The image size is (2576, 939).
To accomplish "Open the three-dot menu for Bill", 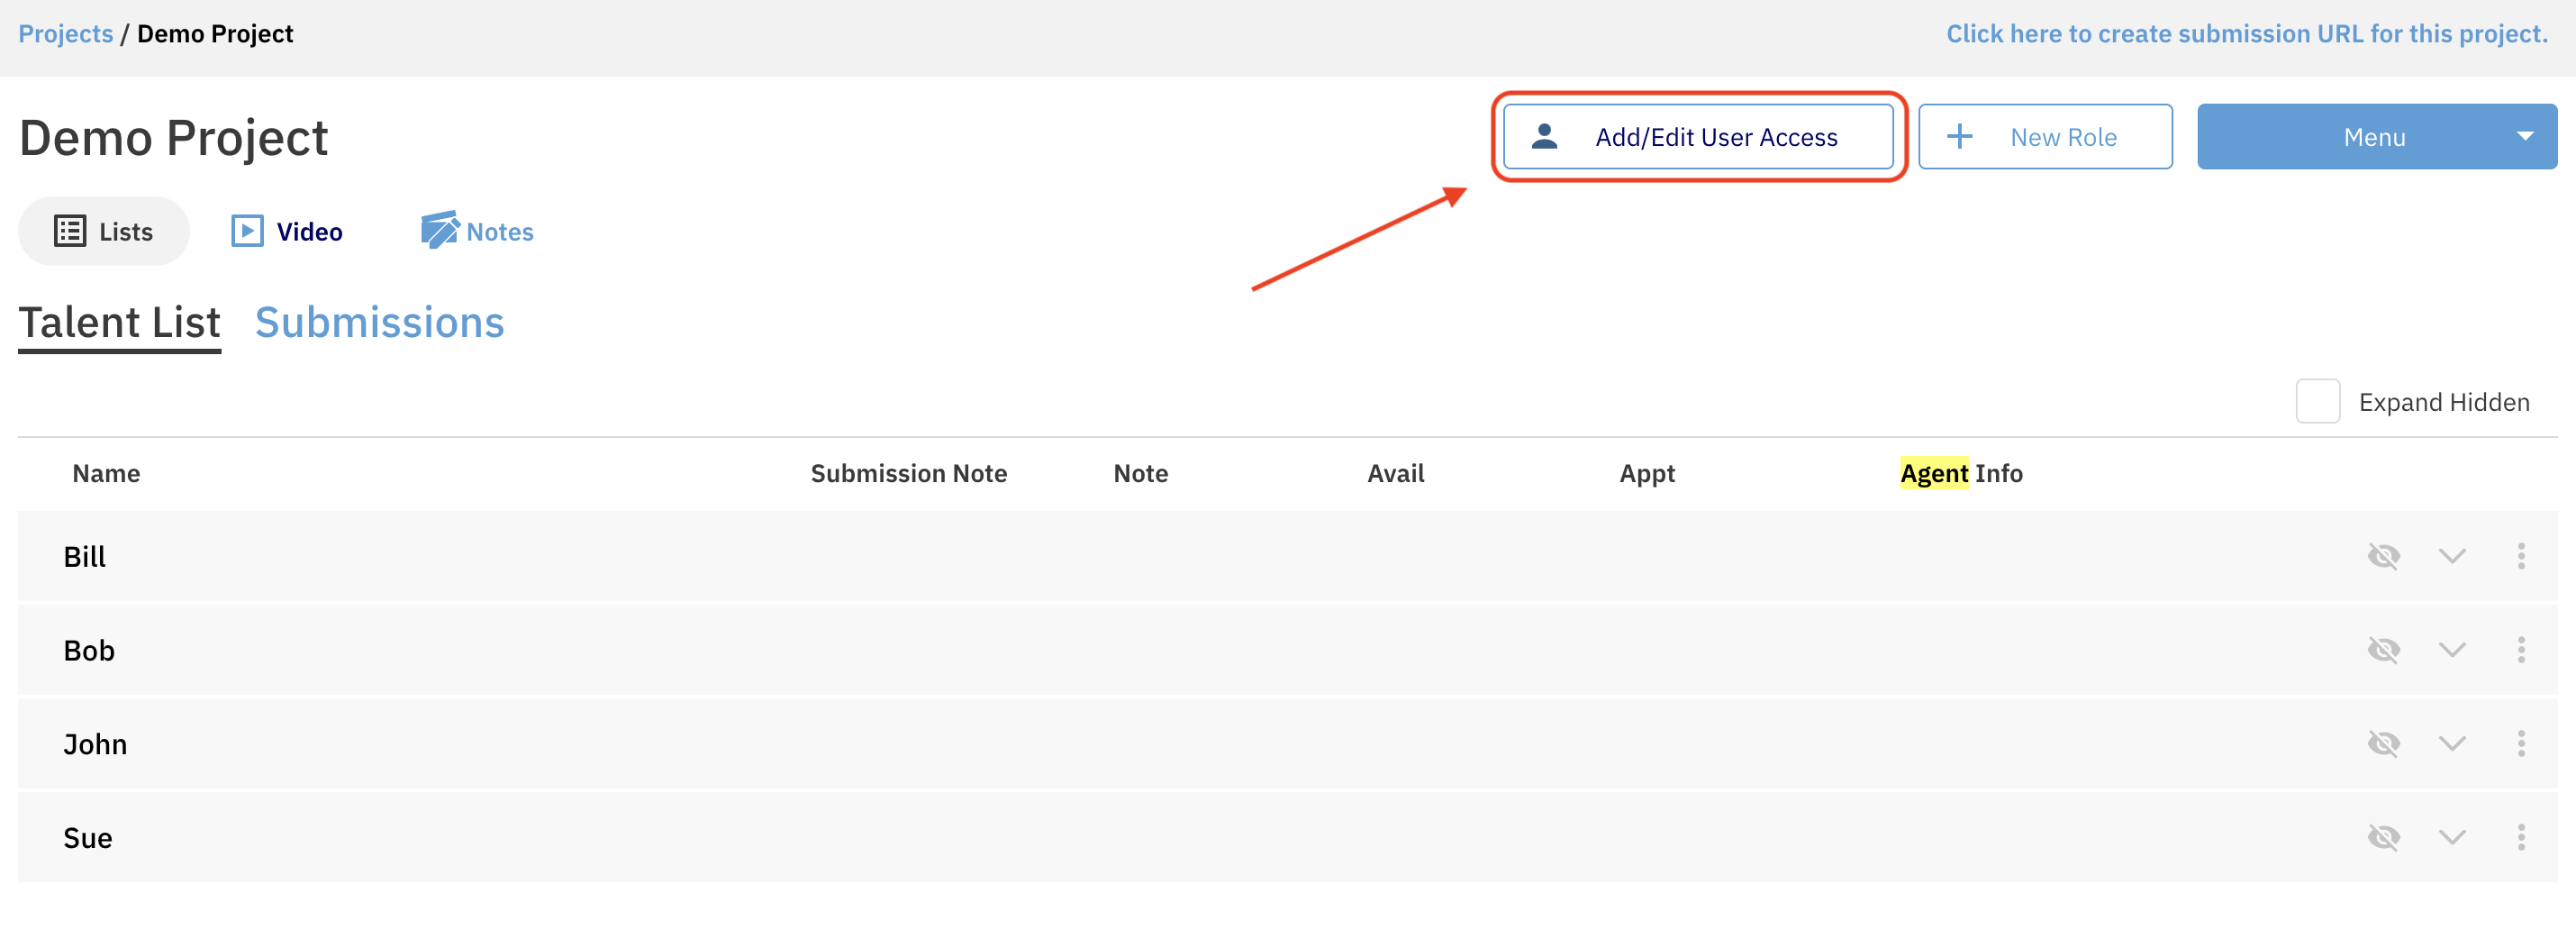I will click(x=2520, y=556).
